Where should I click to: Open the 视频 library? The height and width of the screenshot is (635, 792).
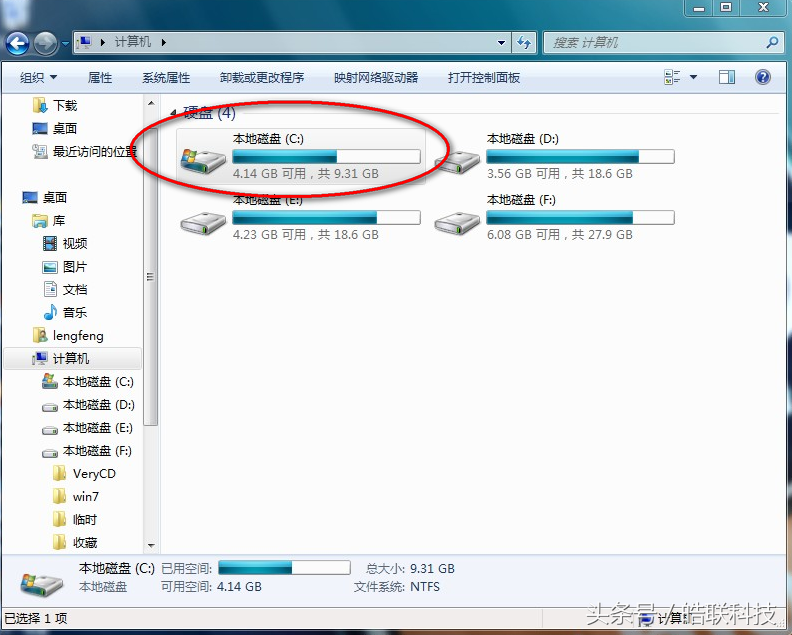pyautogui.click(x=65, y=243)
